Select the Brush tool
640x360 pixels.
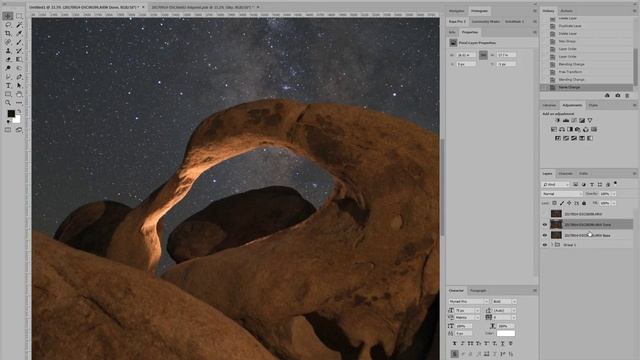coord(19,42)
